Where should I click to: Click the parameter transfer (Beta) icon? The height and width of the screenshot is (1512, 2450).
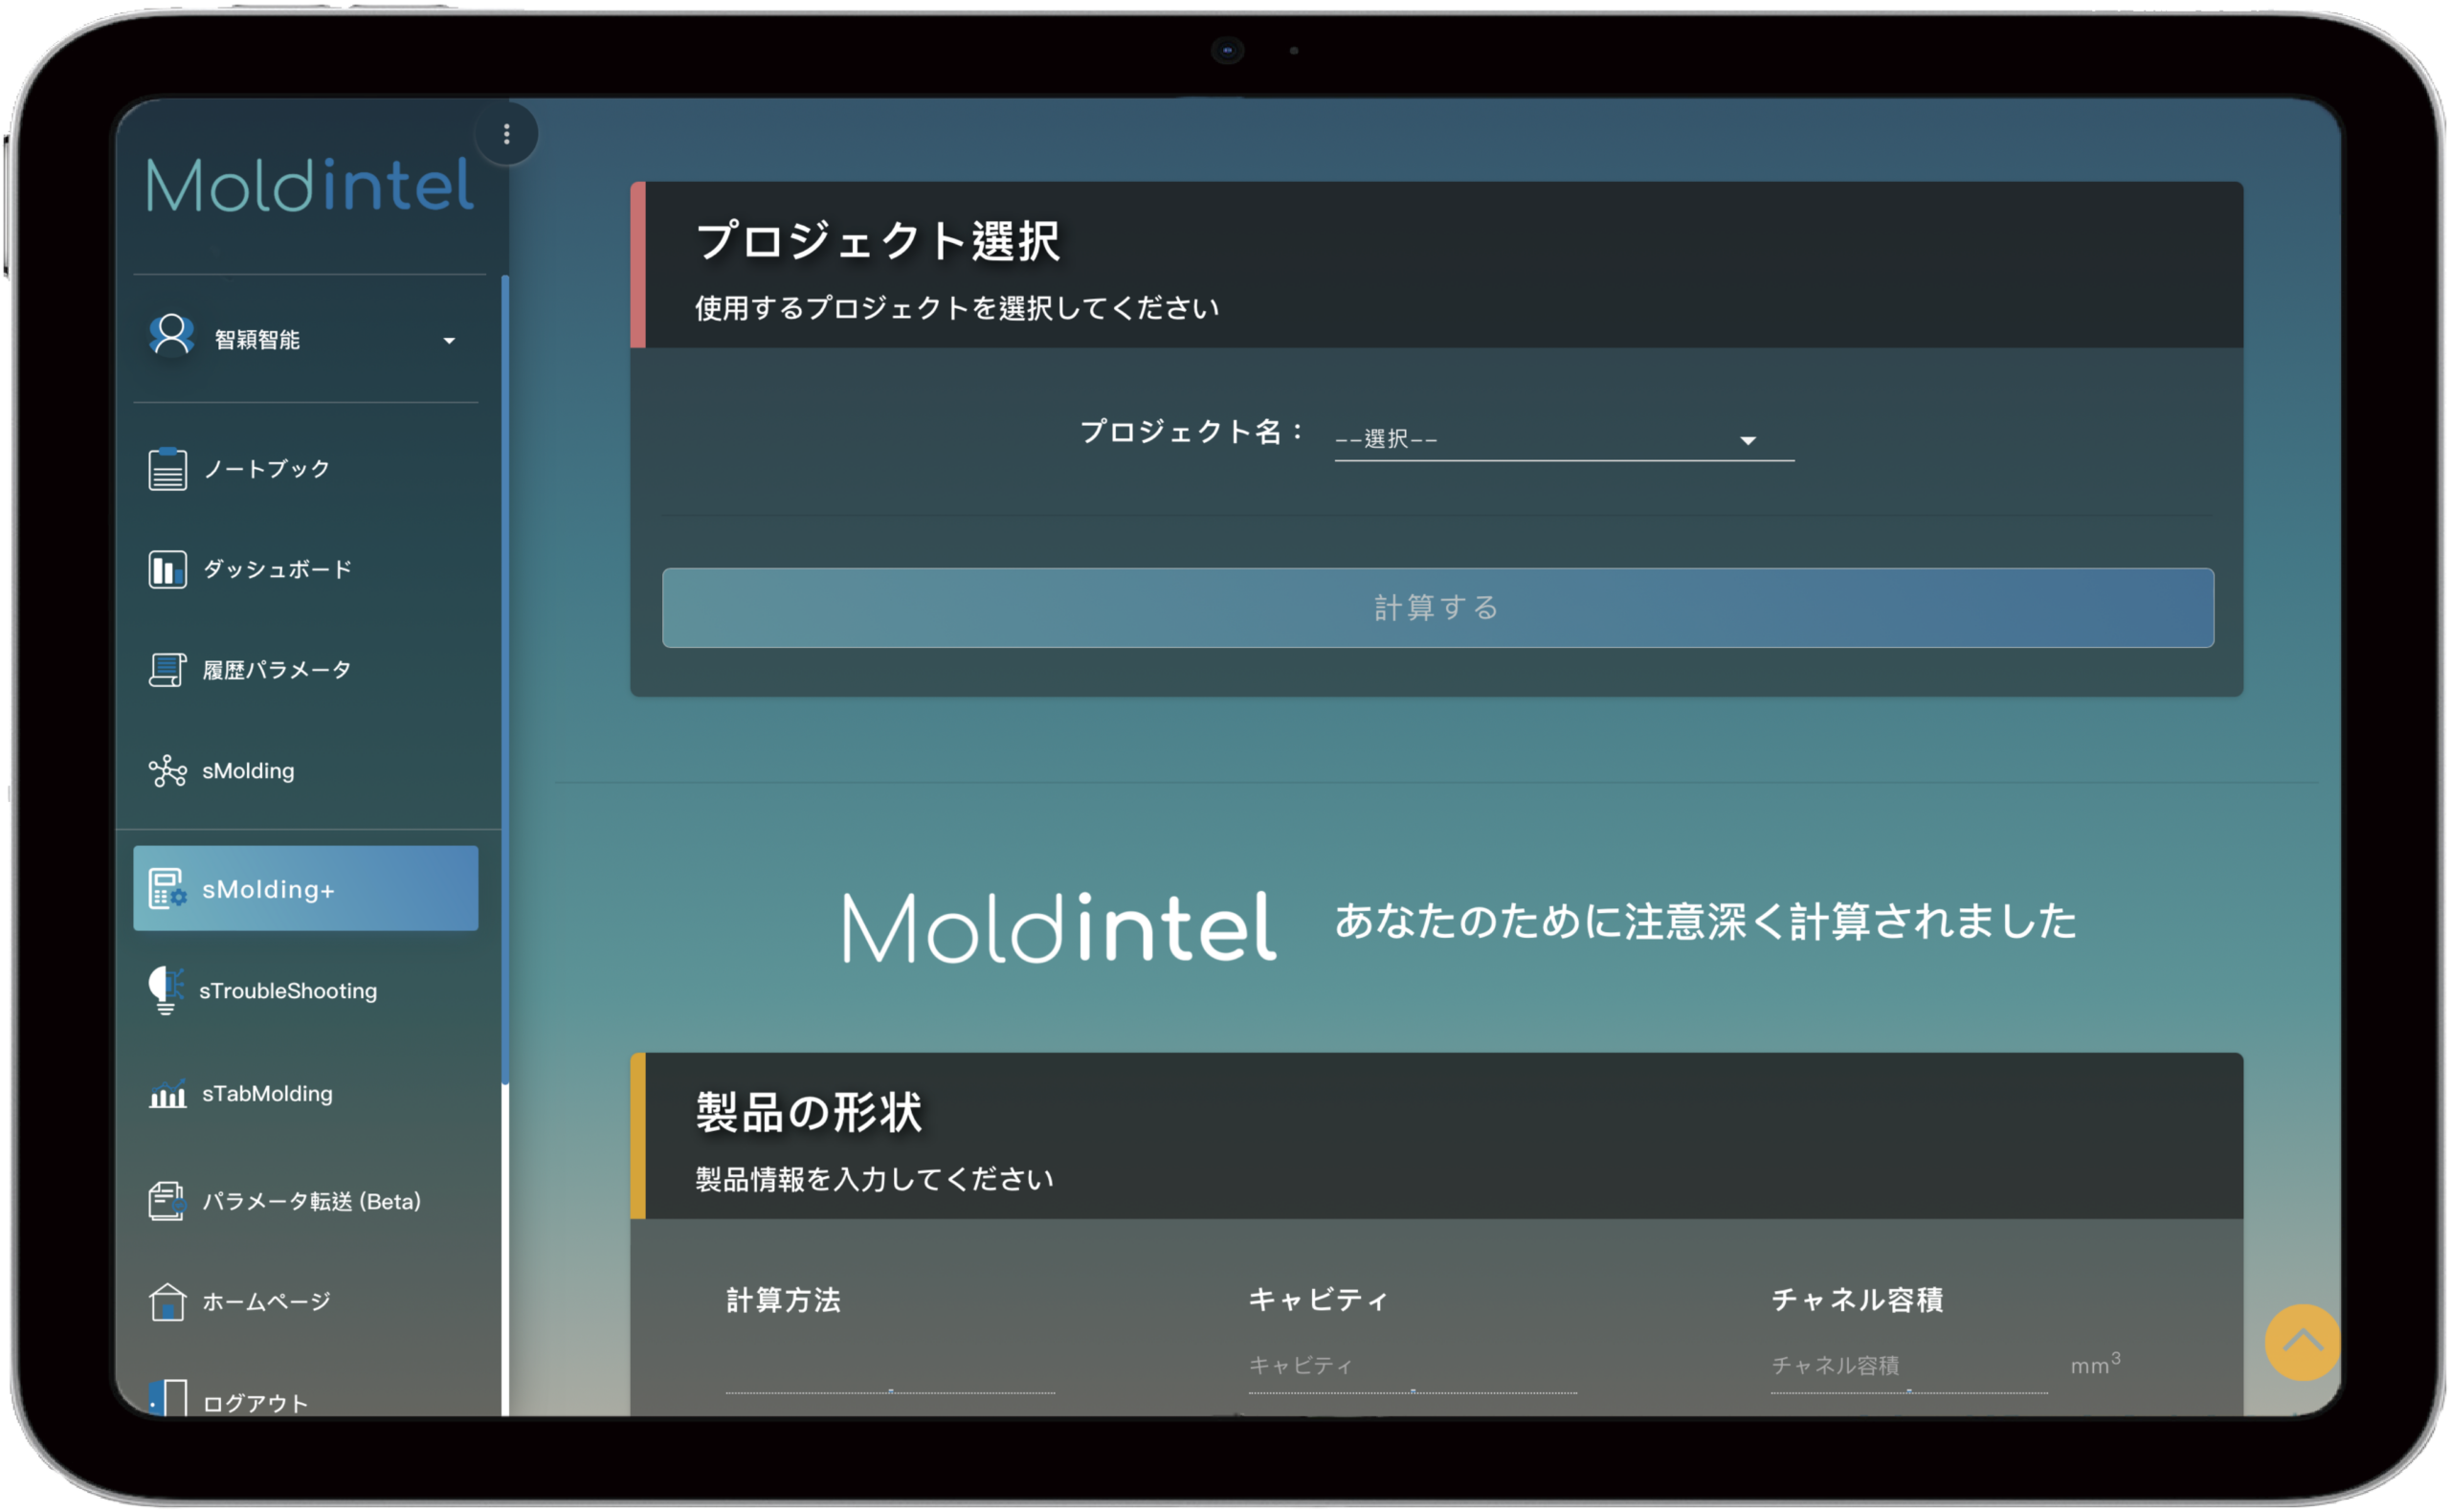coord(167,1201)
